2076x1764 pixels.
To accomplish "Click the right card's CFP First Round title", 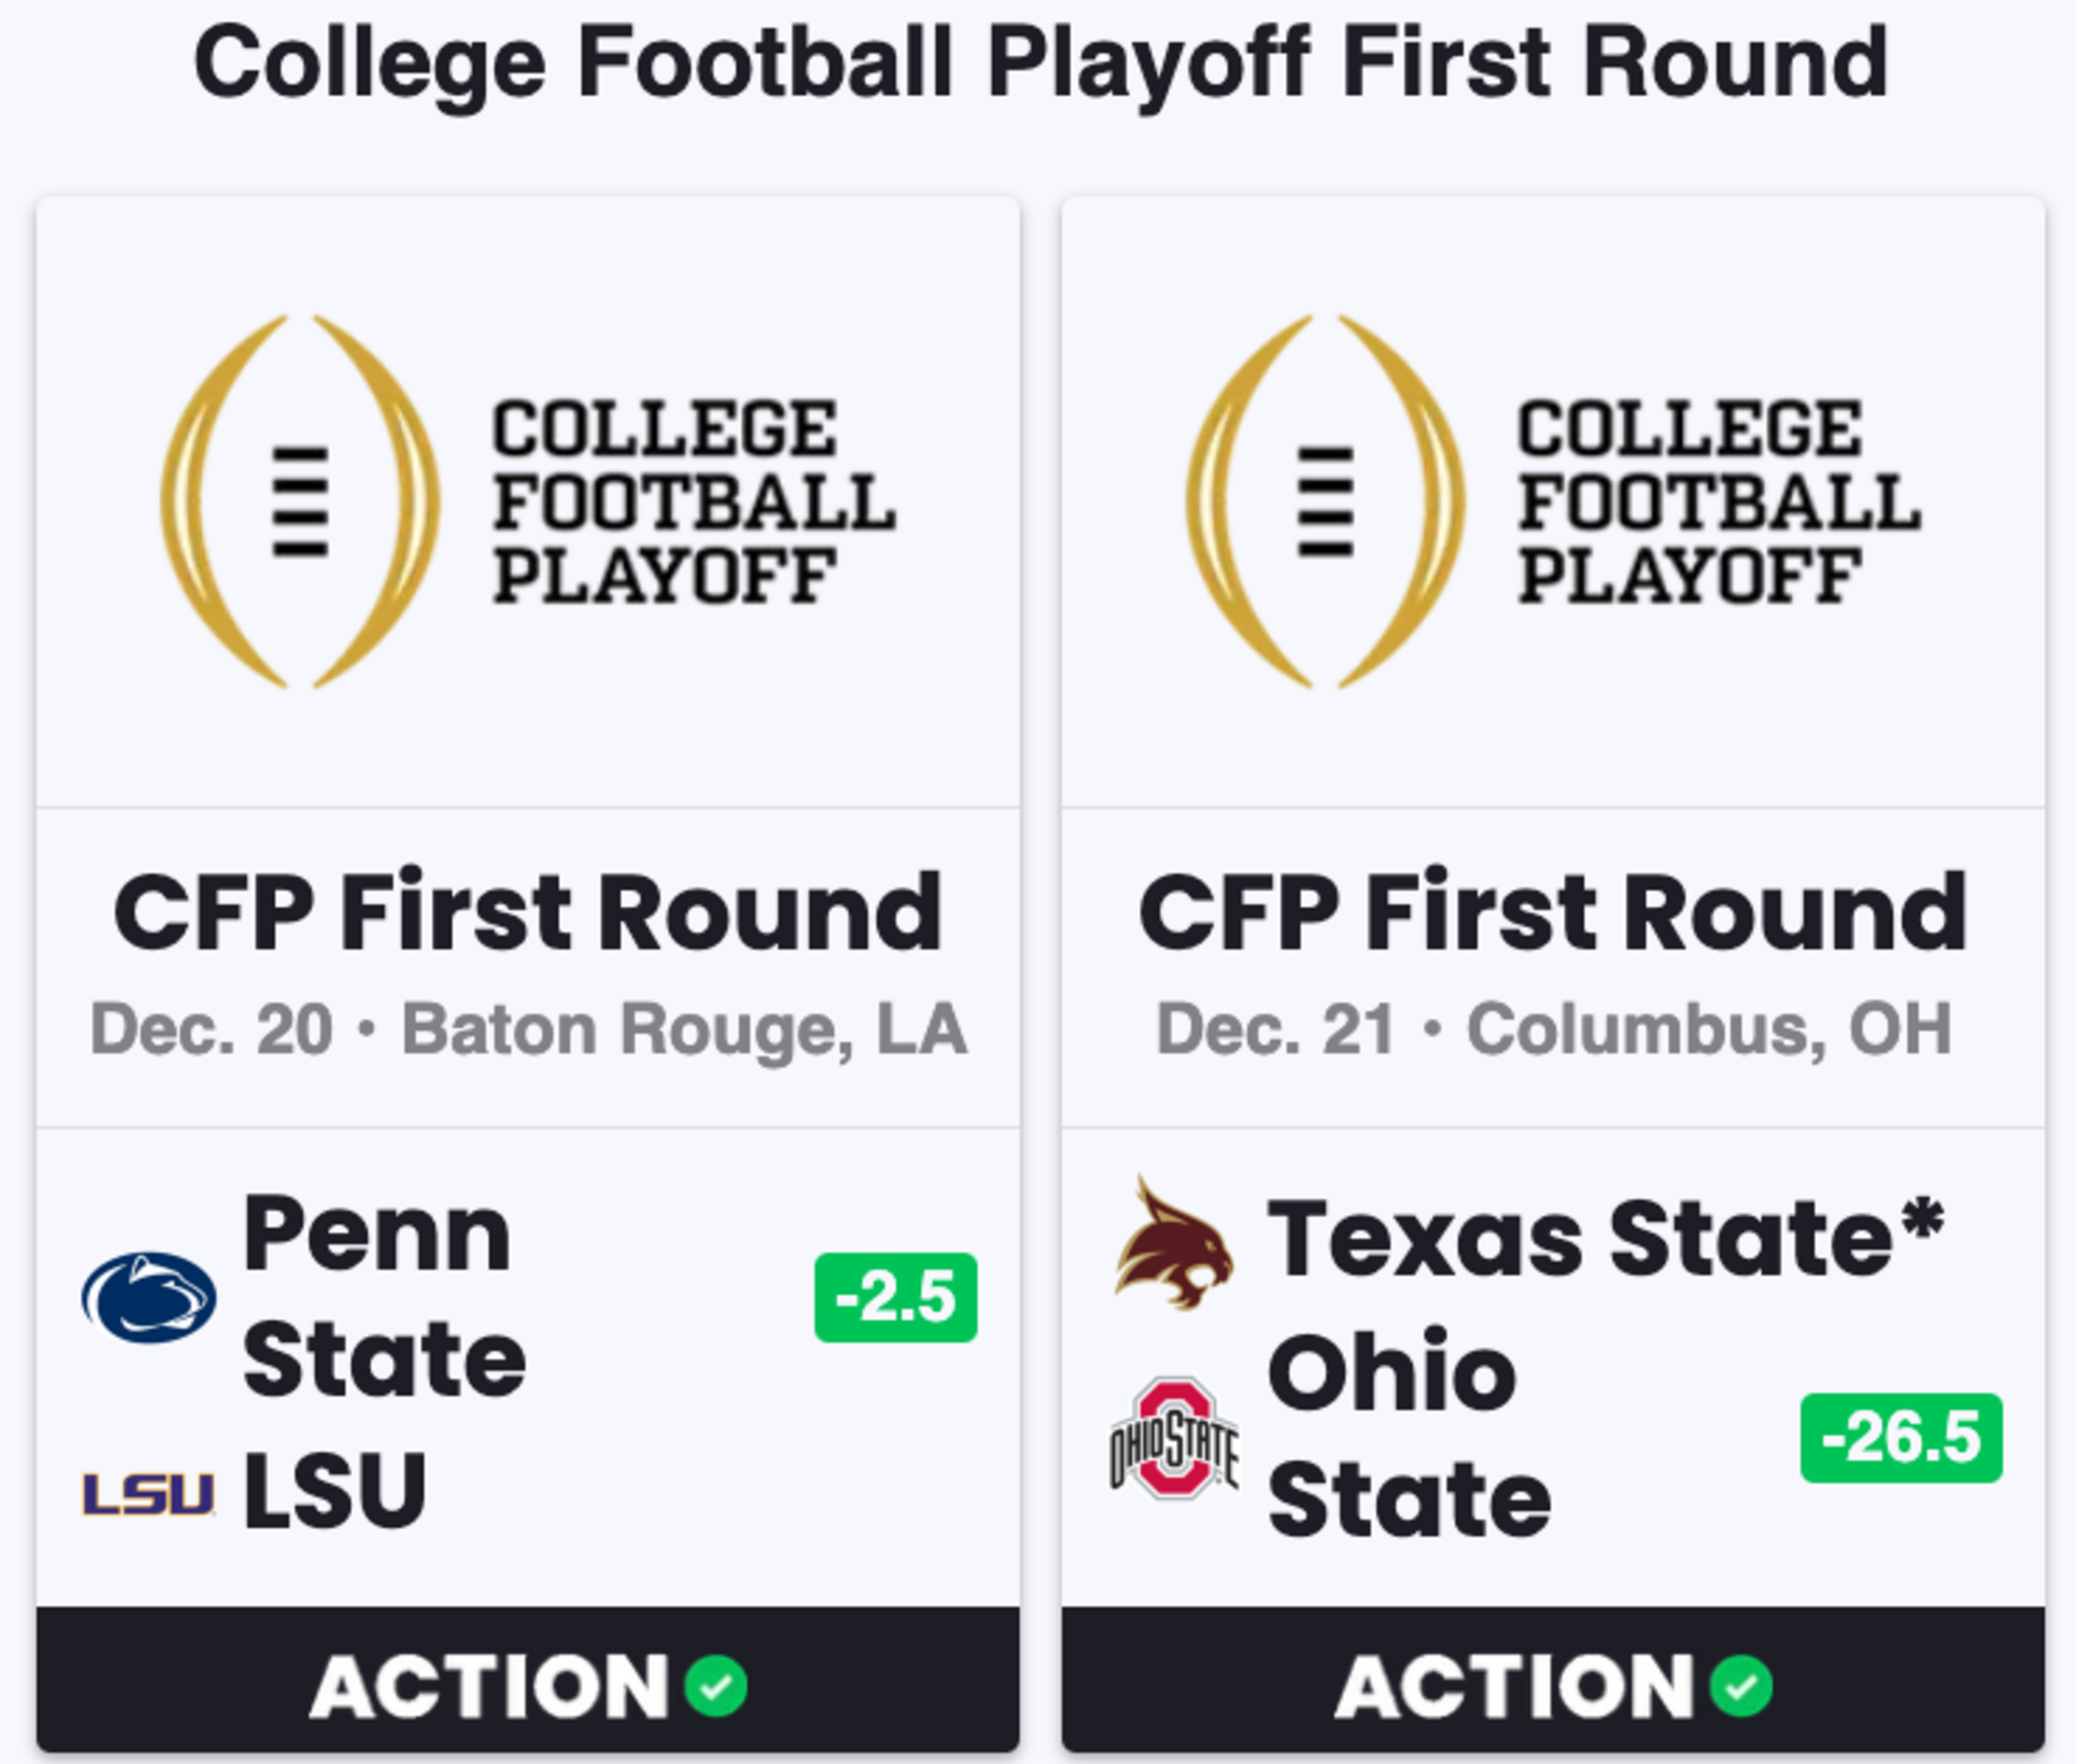I will 1553,912.
